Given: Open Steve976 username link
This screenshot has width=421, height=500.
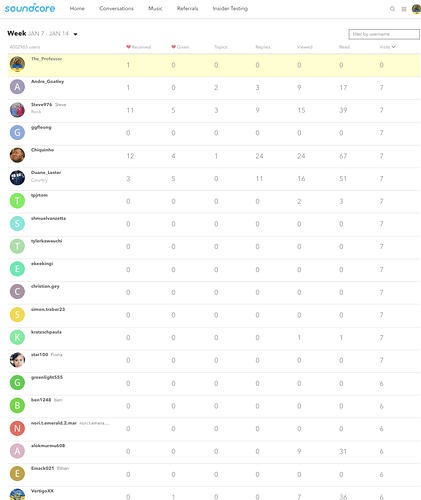Looking at the screenshot, I should tap(42, 105).
